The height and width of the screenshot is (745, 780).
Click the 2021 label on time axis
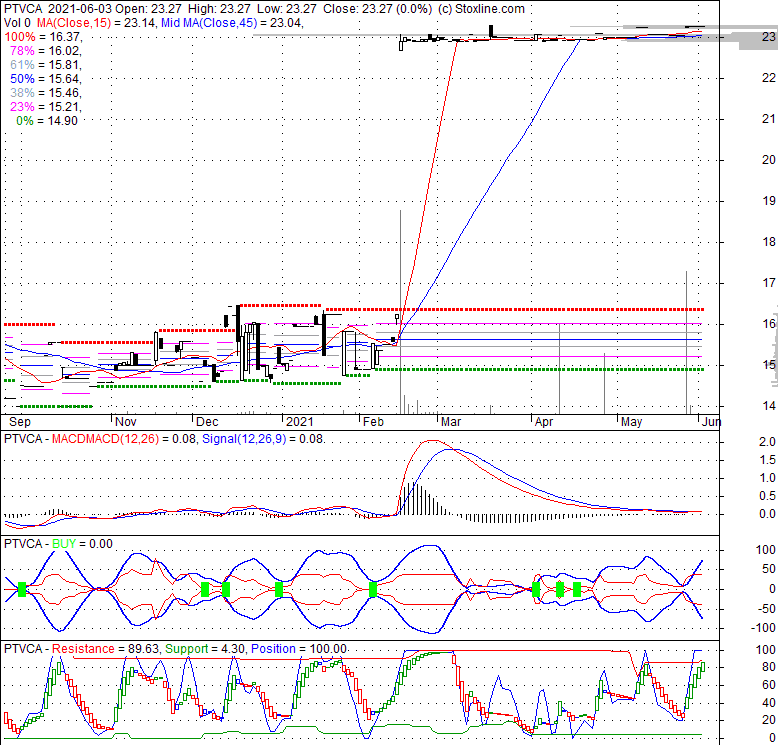click(300, 422)
